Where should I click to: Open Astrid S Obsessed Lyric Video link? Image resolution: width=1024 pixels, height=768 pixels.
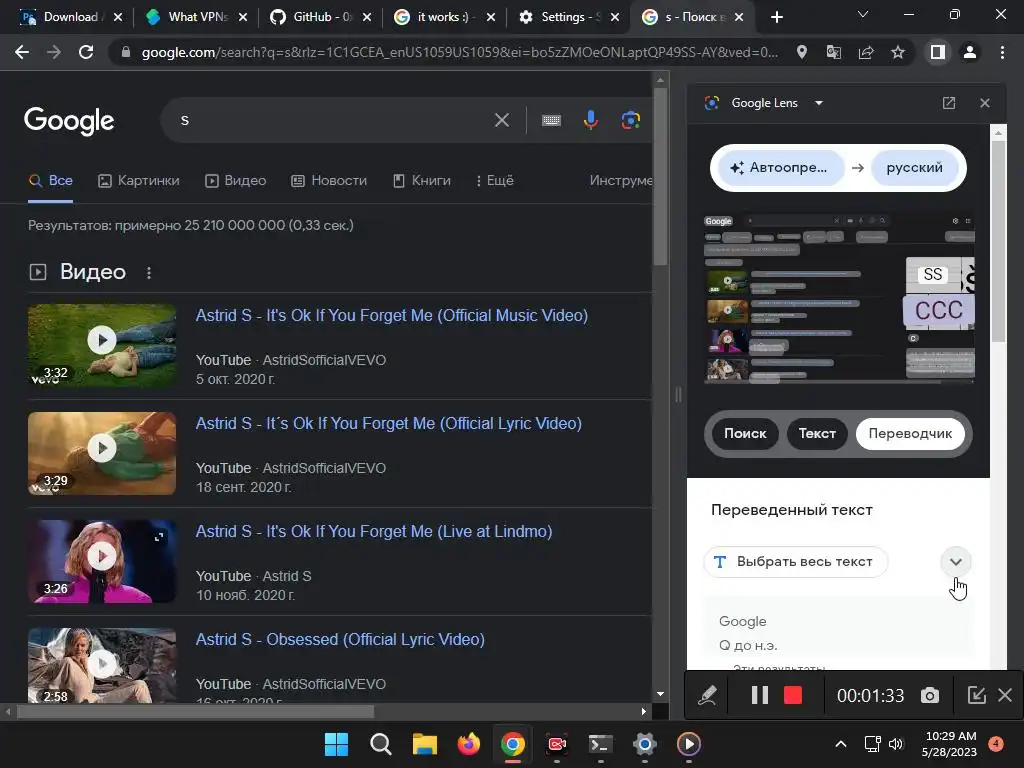340,639
